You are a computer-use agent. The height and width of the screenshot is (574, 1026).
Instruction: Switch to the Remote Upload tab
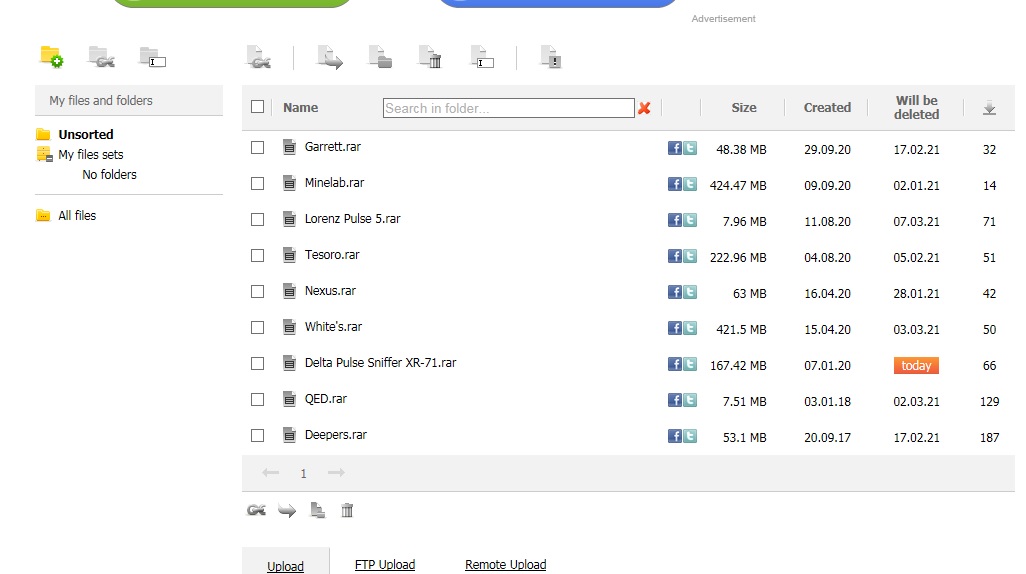pos(505,564)
